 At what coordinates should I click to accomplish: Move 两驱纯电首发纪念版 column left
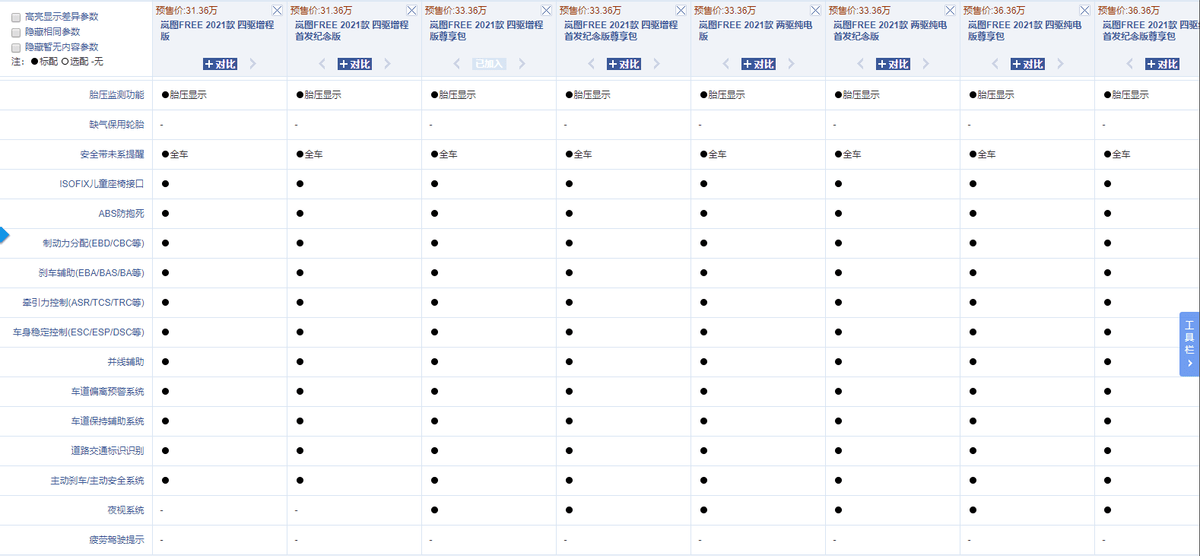pyautogui.click(x=861, y=64)
